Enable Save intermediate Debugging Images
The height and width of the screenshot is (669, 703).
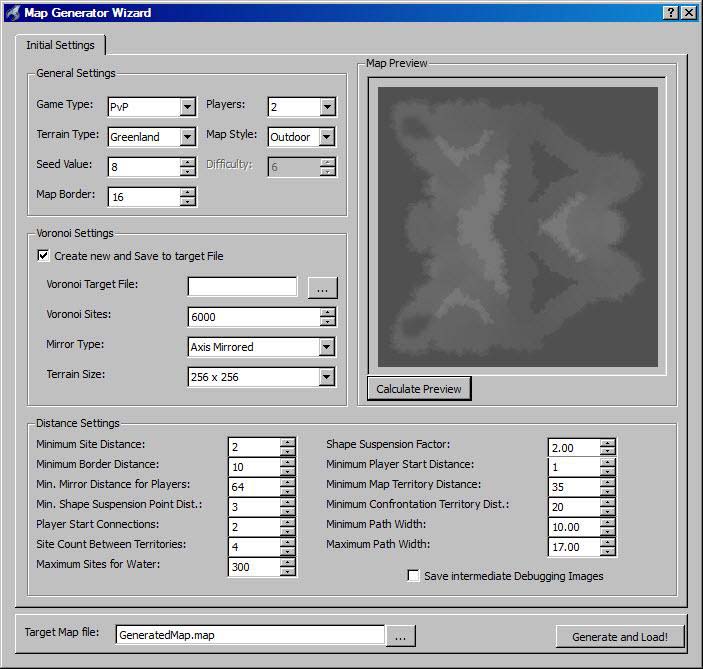click(x=413, y=576)
